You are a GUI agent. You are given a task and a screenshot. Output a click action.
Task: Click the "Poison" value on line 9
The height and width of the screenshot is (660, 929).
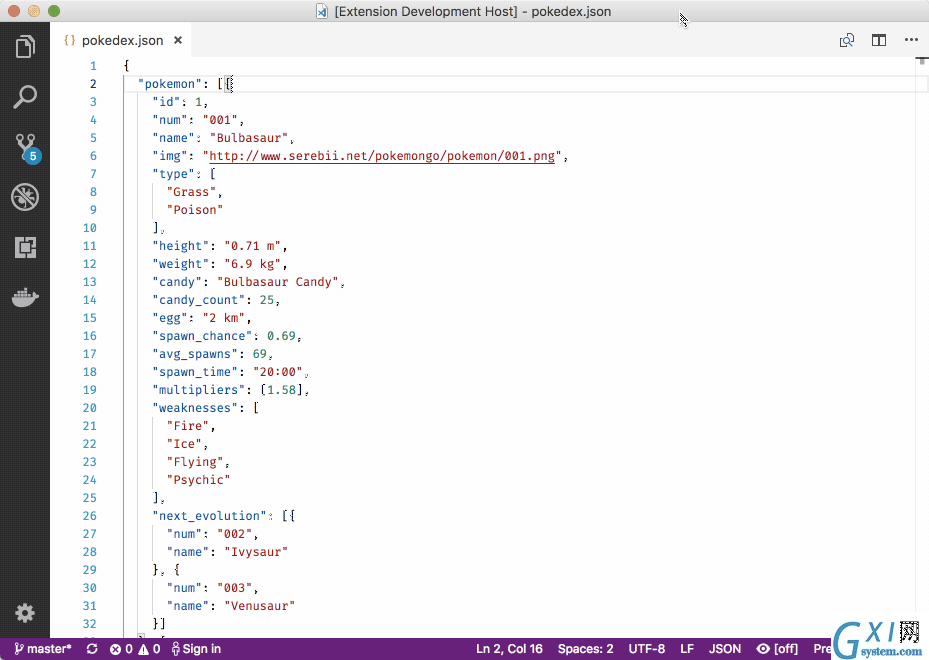(x=195, y=210)
